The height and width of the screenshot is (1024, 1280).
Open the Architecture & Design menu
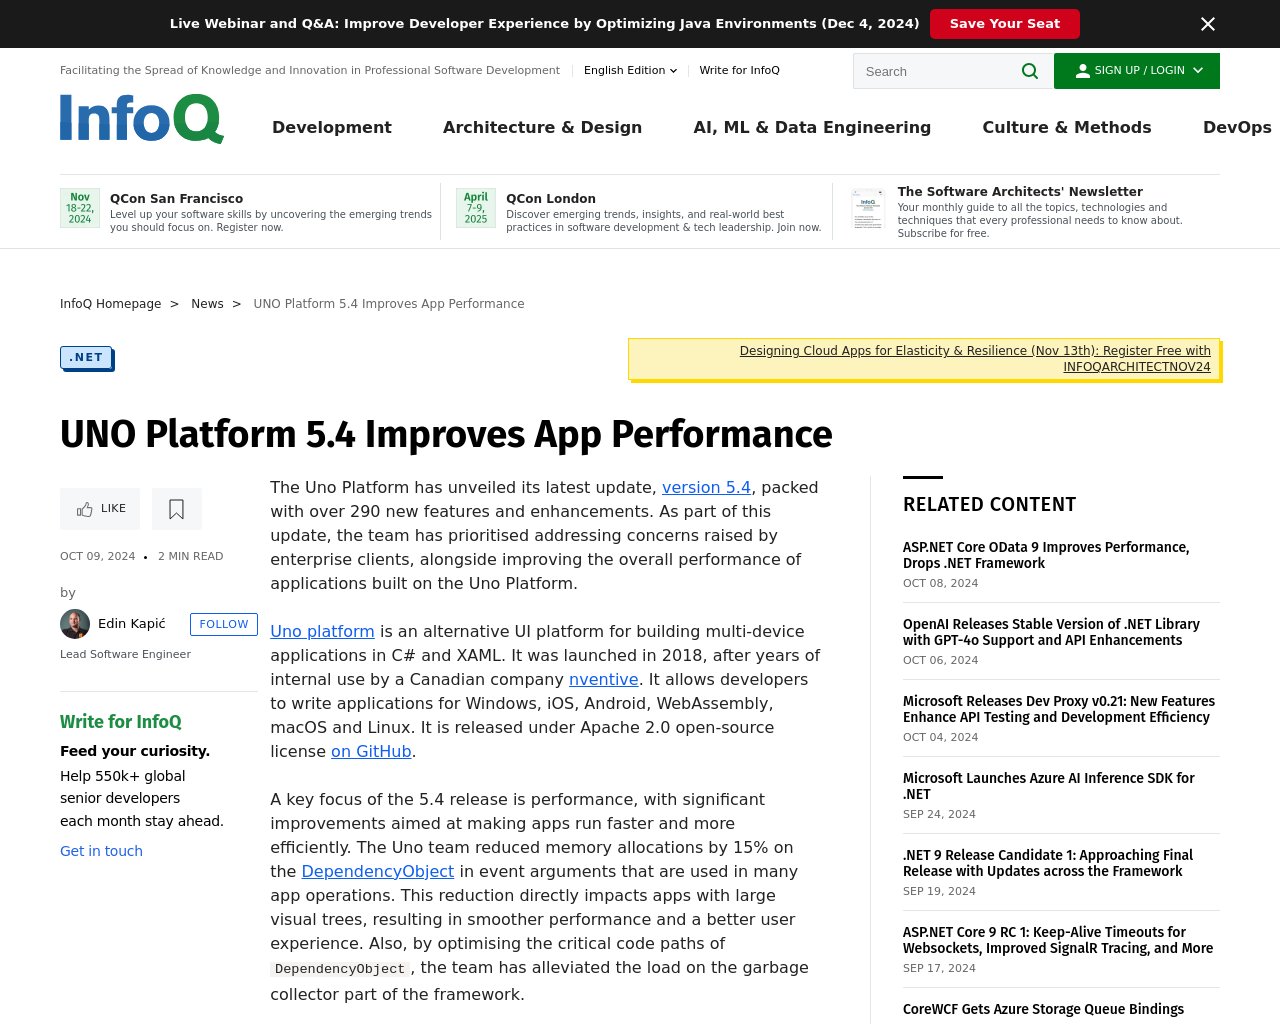pyautogui.click(x=542, y=127)
